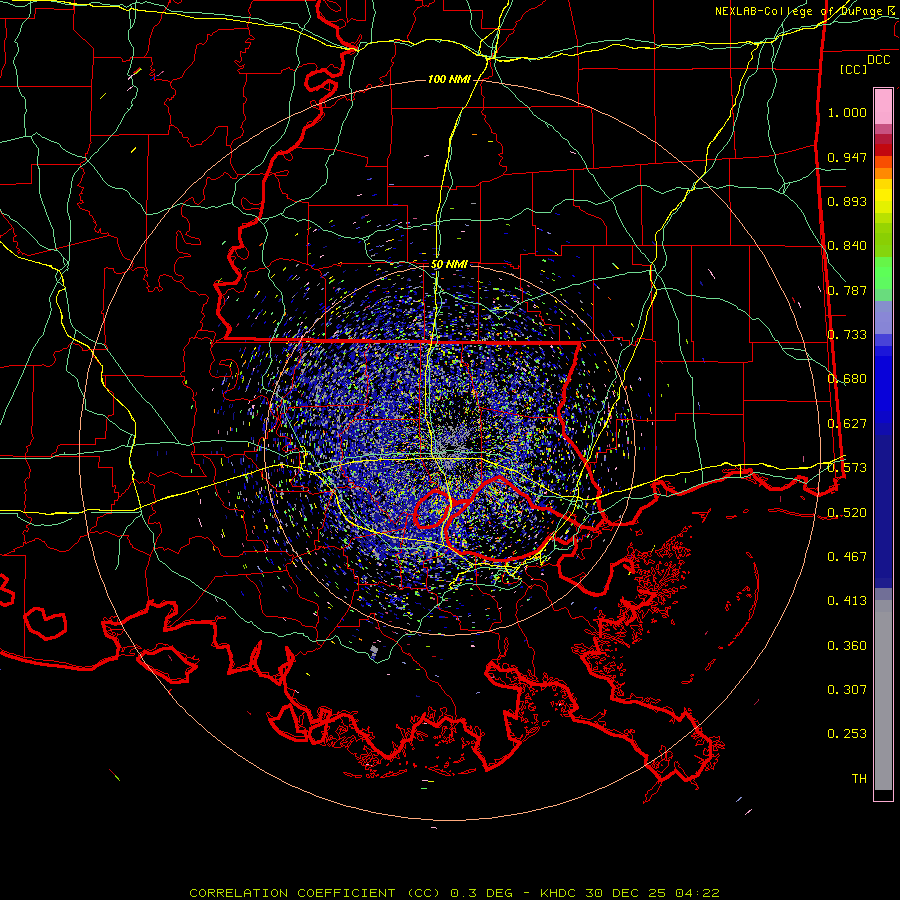The width and height of the screenshot is (900, 900).
Task: Click the [CC] units label
Action: click(x=854, y=69)
